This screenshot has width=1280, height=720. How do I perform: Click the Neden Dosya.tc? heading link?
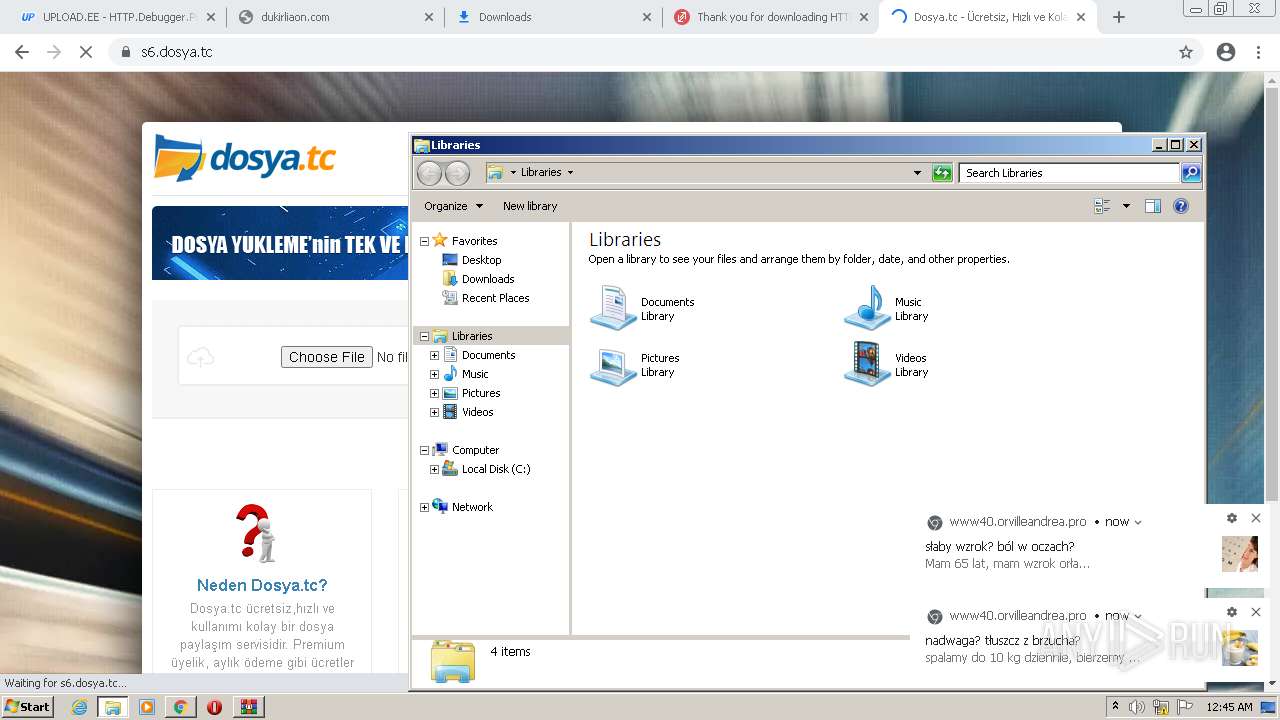click(x=262, y=586)
